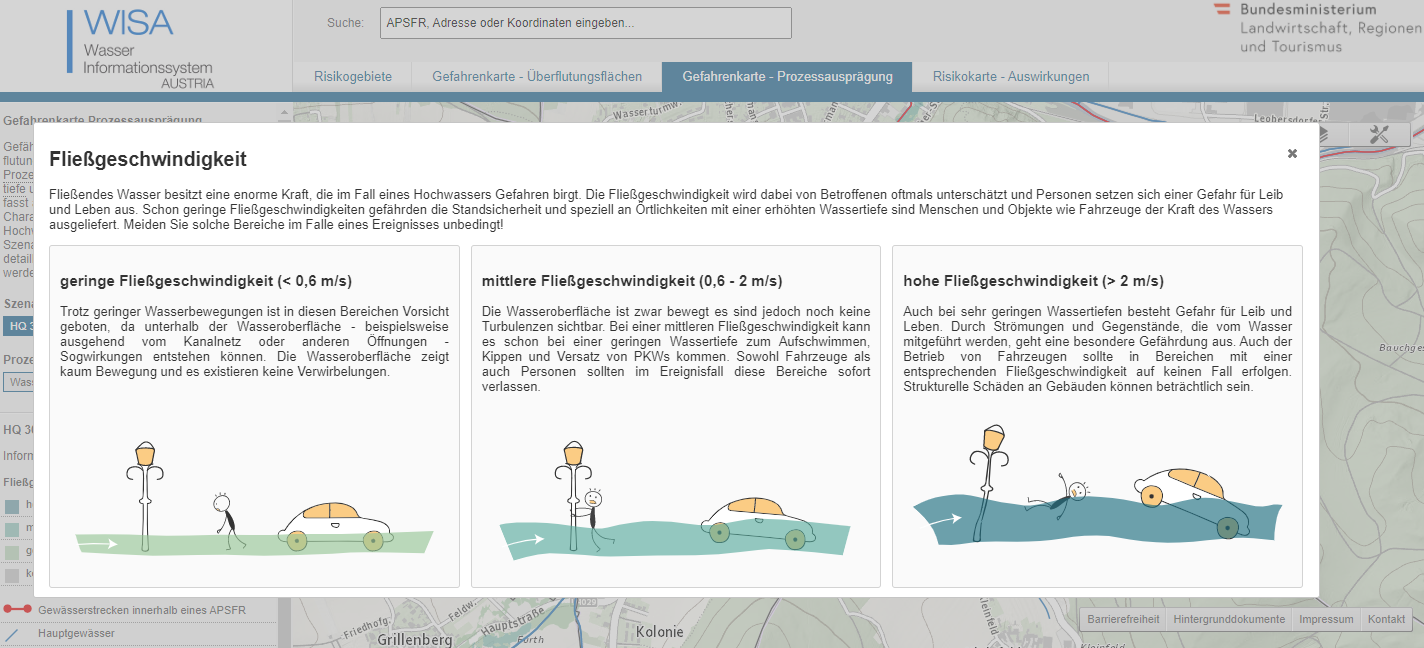Screen dimensions: 1424x648
Task: Select the 'Hauptgewässer' legend label
Action: coord(77,633)
